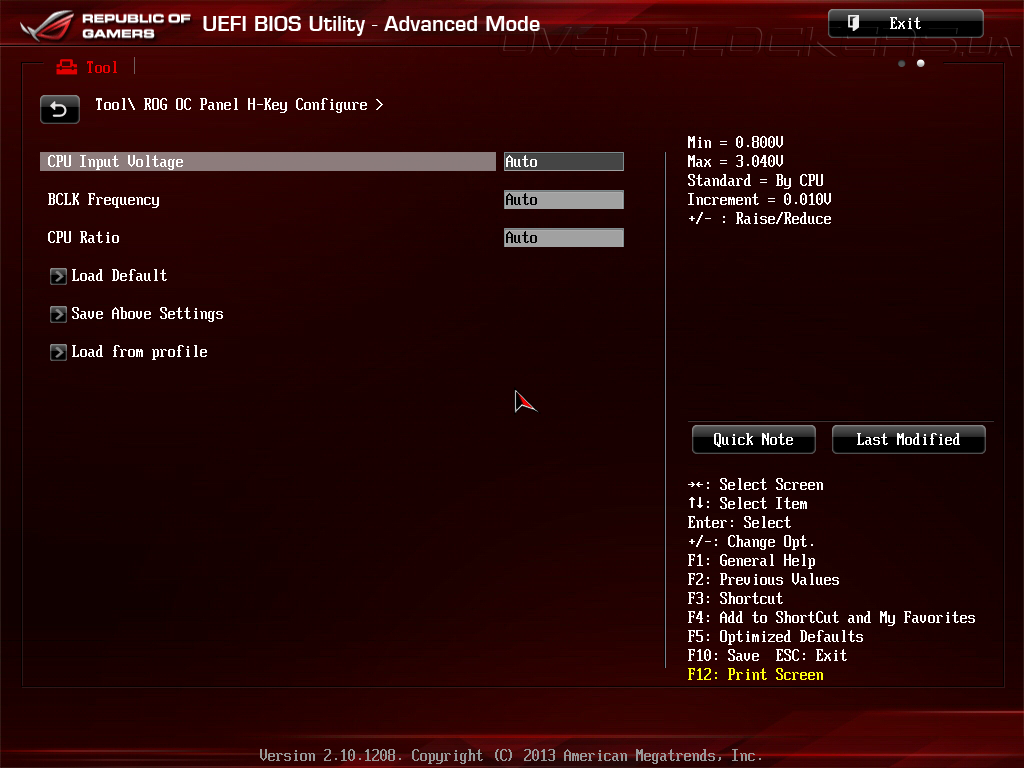Open the CPU Input Voltage Auto field
1024x768 pixels.
point(564,161)
